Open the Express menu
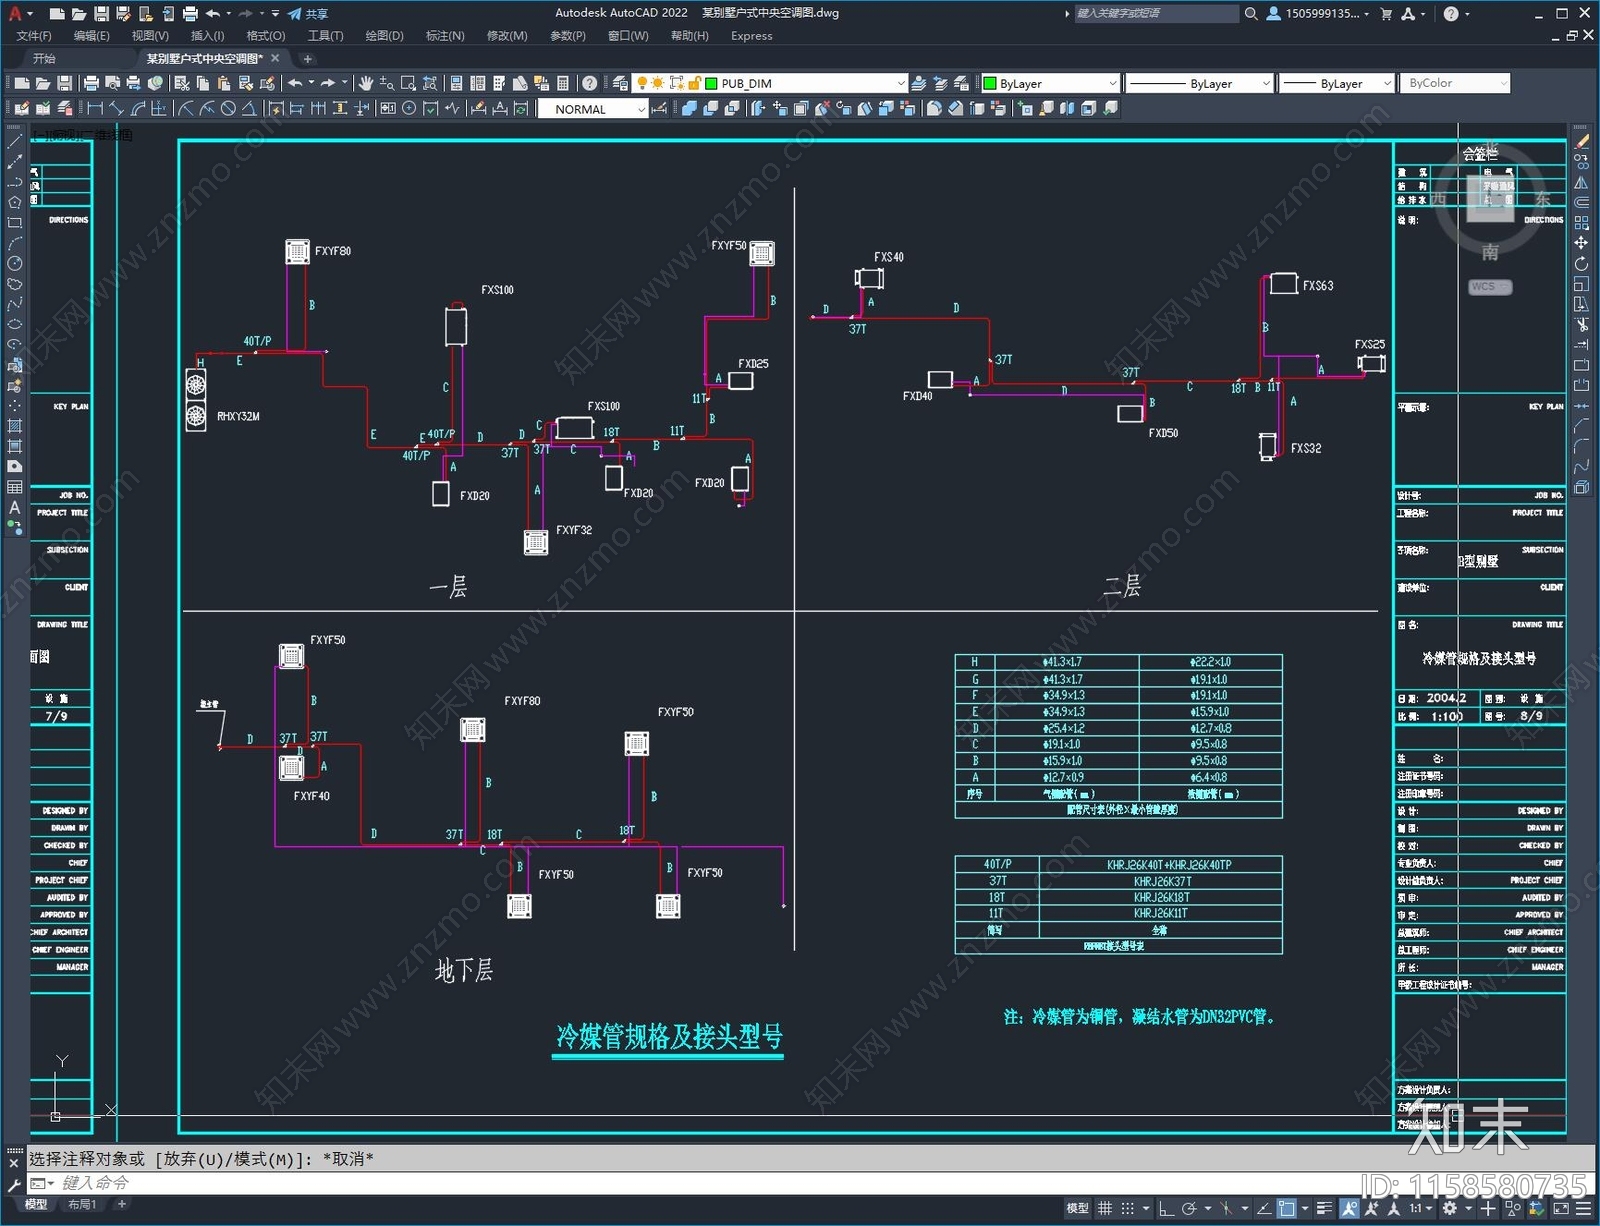The image size is (1600, 1226). tap(751, 35)
